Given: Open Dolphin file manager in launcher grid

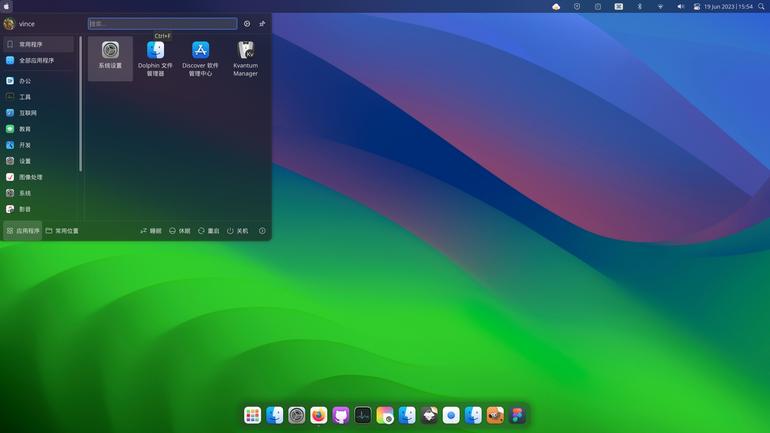Looking at the screenshot, I should point(155,58).
